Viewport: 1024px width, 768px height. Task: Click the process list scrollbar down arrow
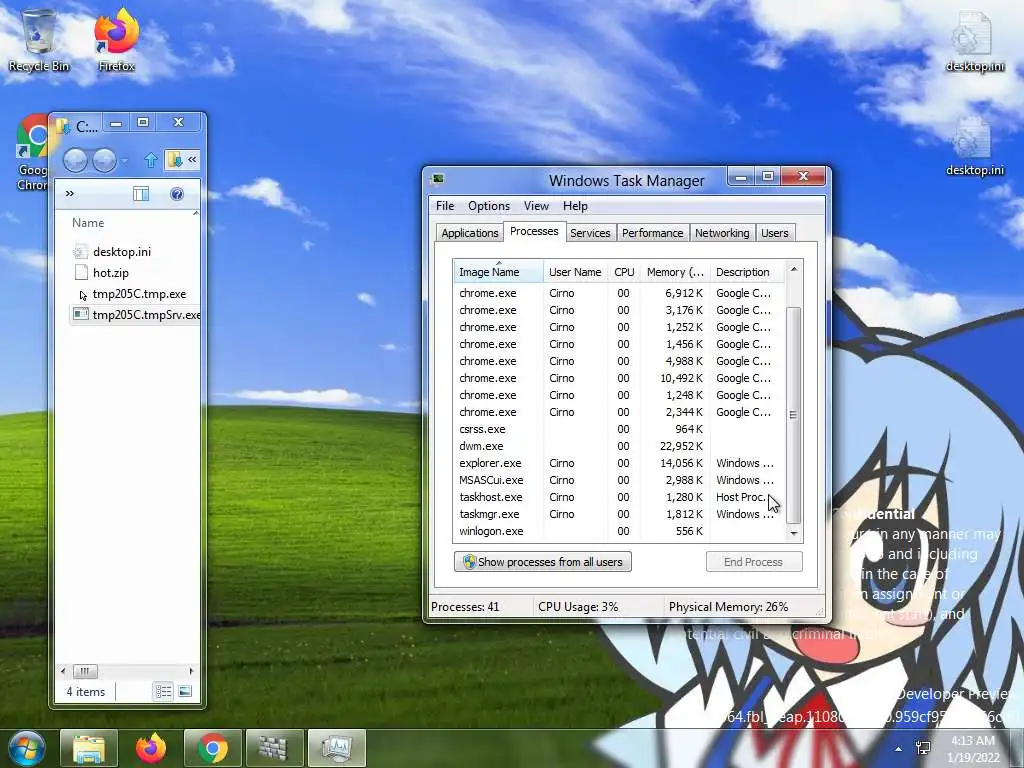pos(793,534)
